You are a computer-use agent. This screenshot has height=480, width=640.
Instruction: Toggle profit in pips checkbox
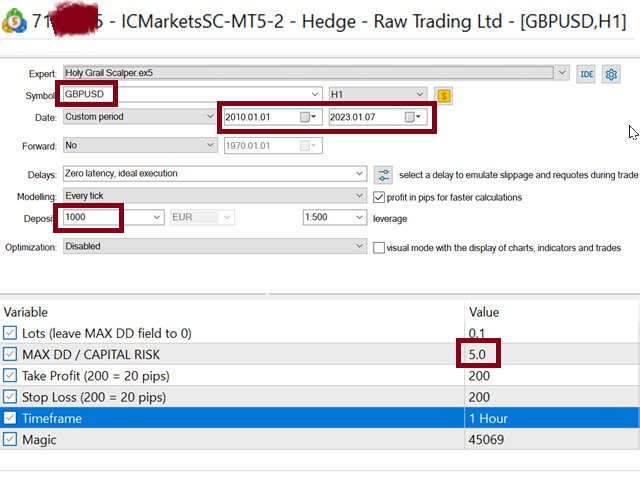(379, 198)
